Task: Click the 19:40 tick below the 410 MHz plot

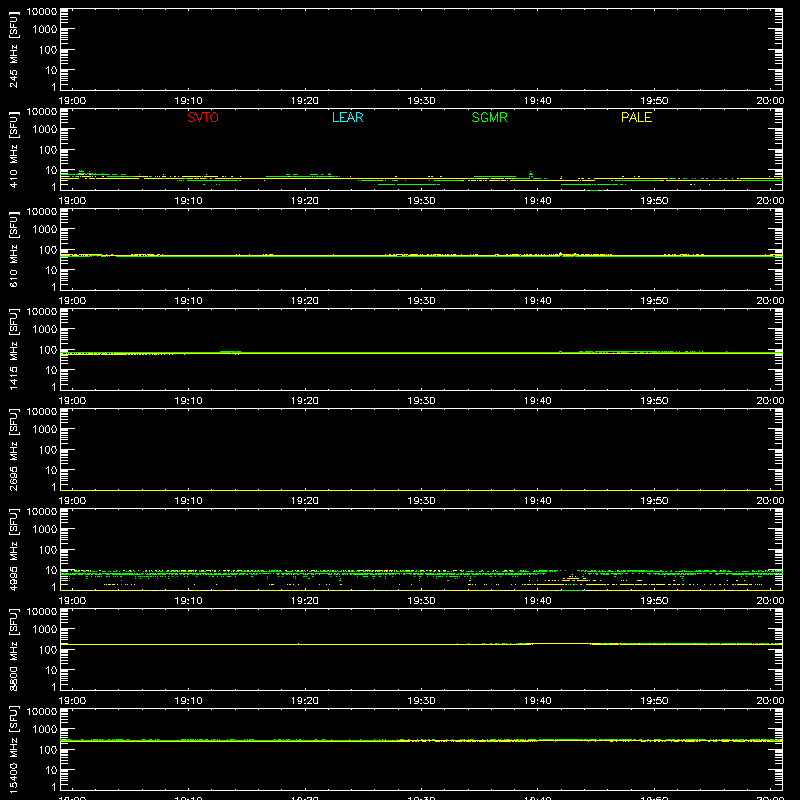Action: coord(538,201)
